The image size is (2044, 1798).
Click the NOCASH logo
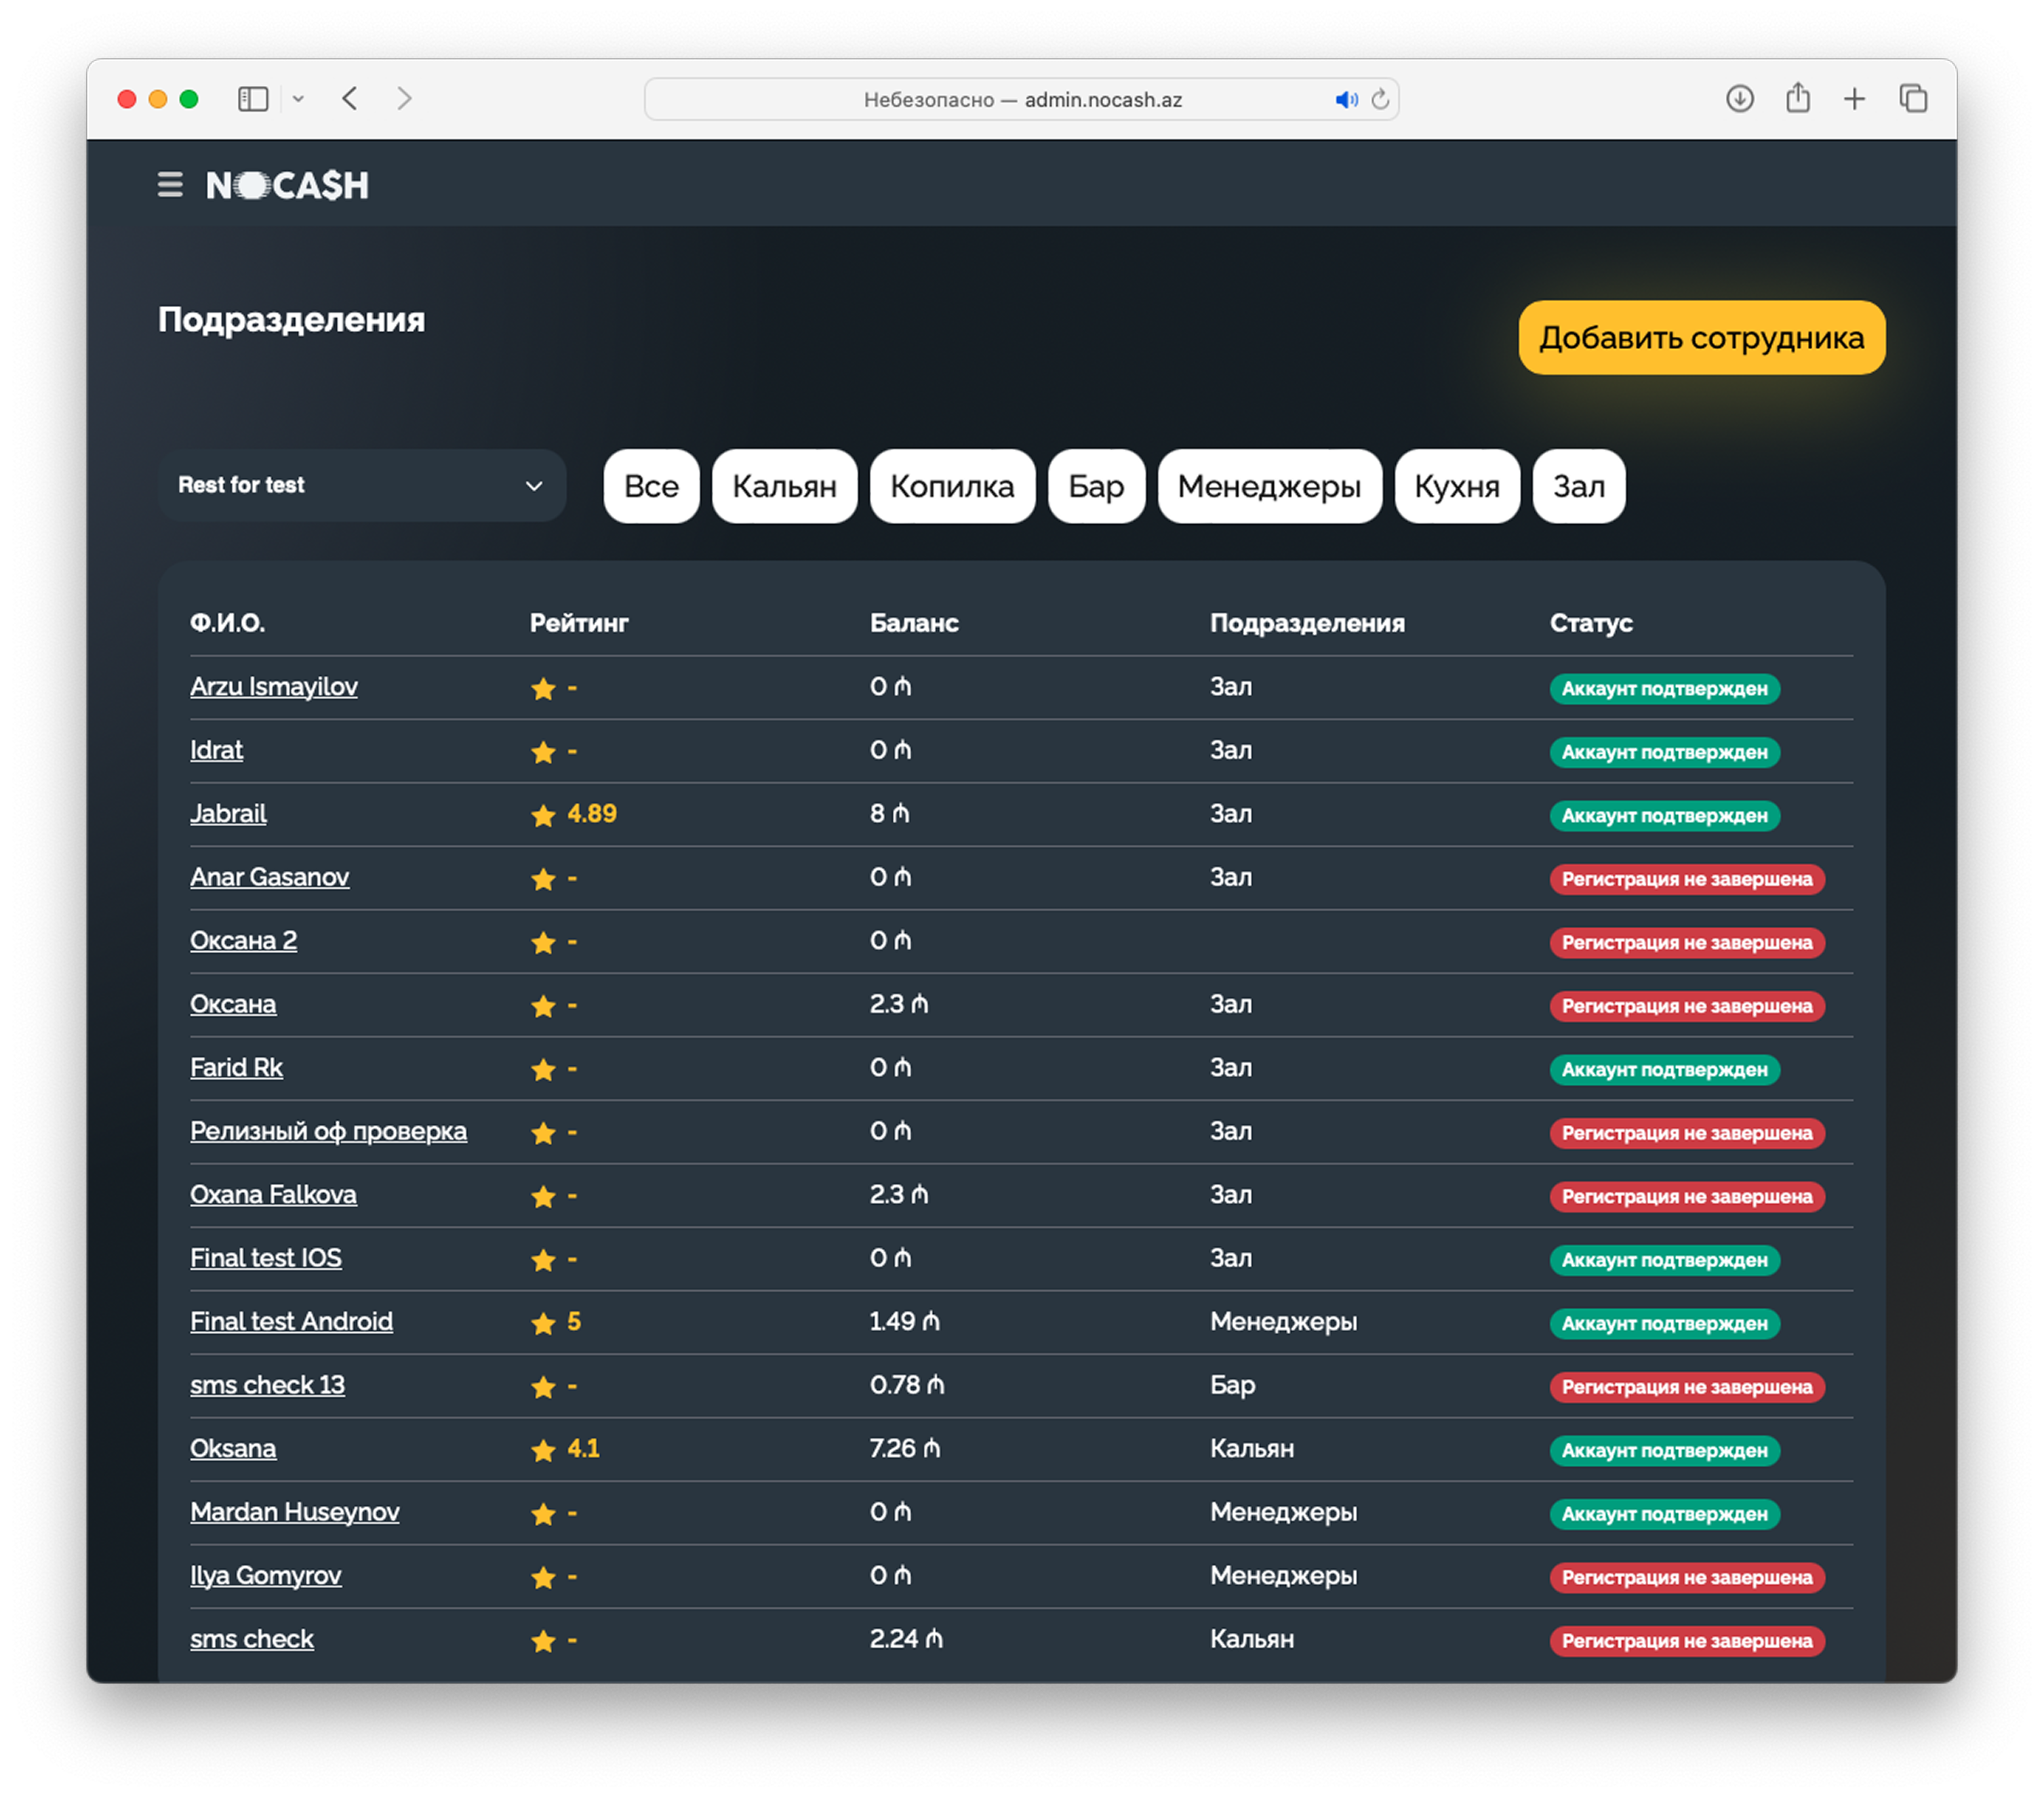tap(287, 185)
